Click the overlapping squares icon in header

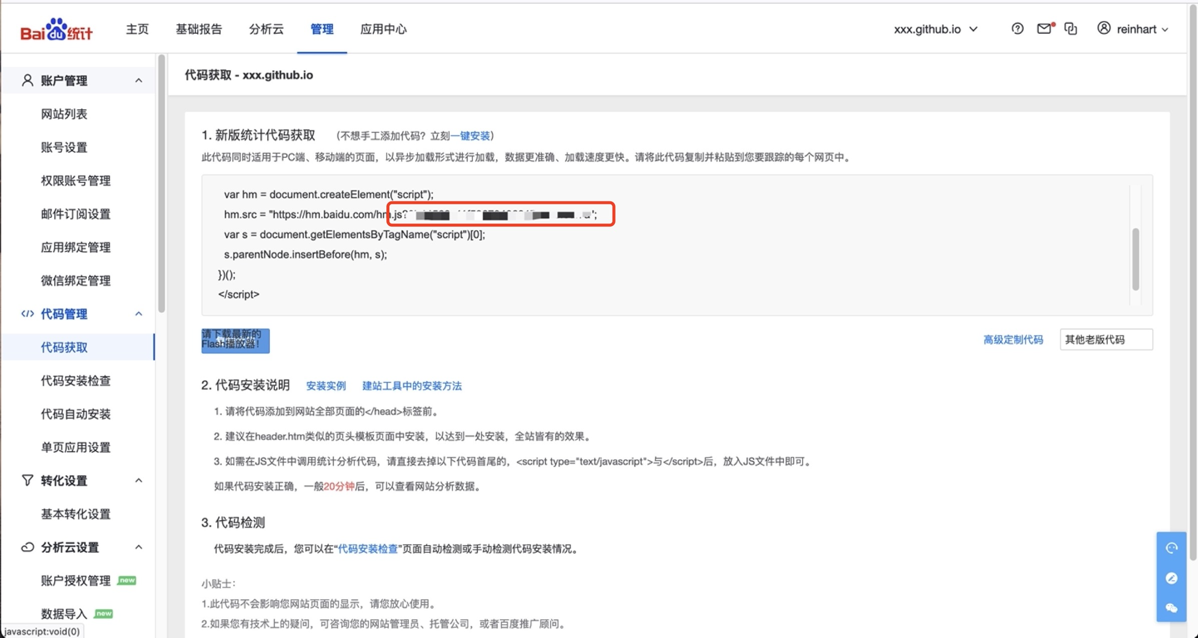point(1071,29)
